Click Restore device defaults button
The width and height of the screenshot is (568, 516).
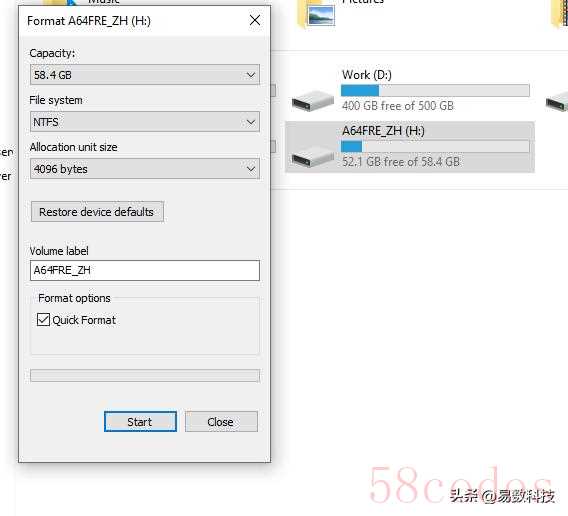tap(97, 212)
